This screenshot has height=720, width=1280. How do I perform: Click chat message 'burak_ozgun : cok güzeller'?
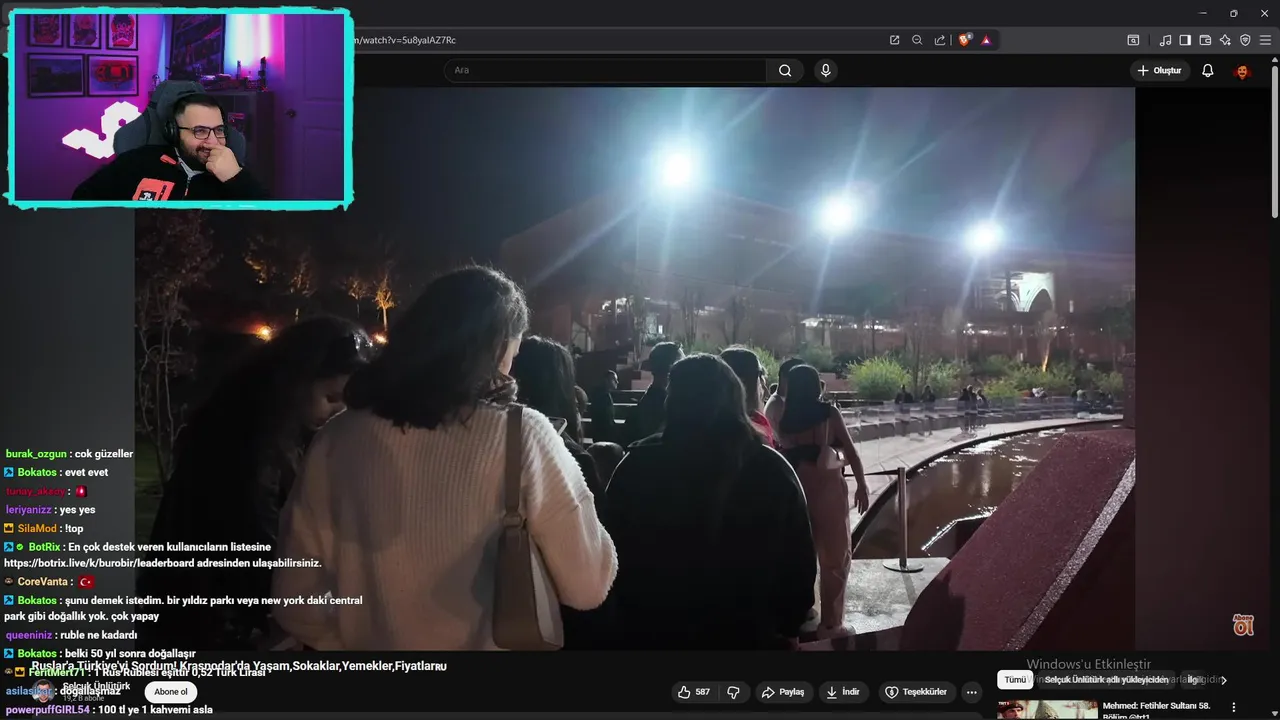[69, 453]
